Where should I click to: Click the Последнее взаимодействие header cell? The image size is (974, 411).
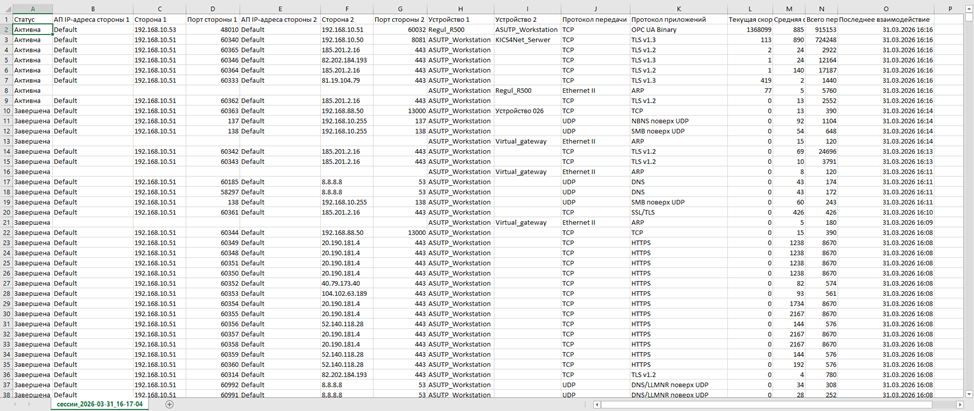click(889, 20)
